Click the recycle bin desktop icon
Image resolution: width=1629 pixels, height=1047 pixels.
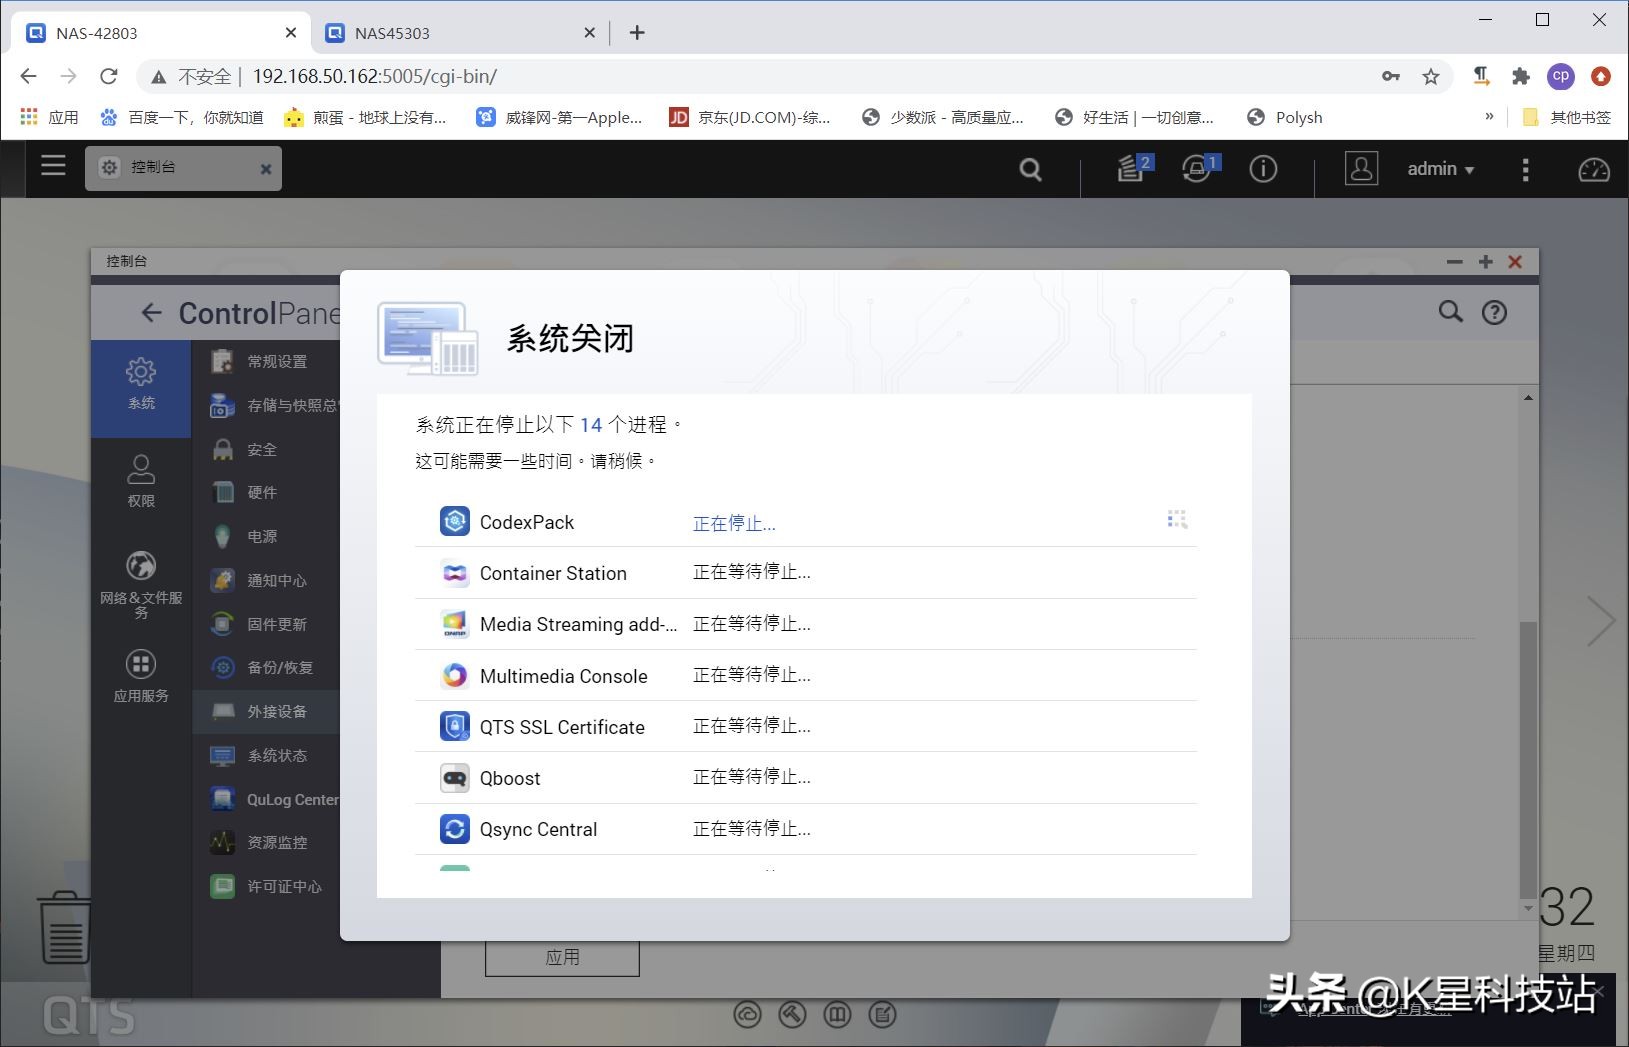click(64, 928)
